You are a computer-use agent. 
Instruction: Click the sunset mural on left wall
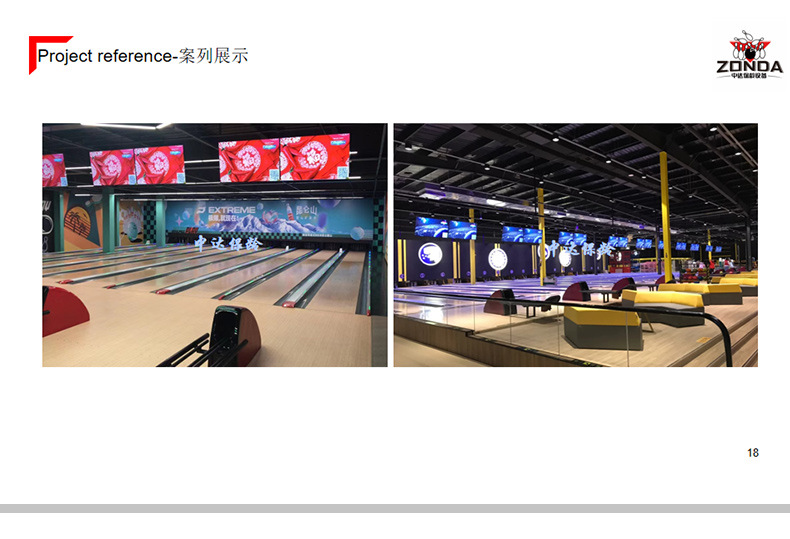83,222
